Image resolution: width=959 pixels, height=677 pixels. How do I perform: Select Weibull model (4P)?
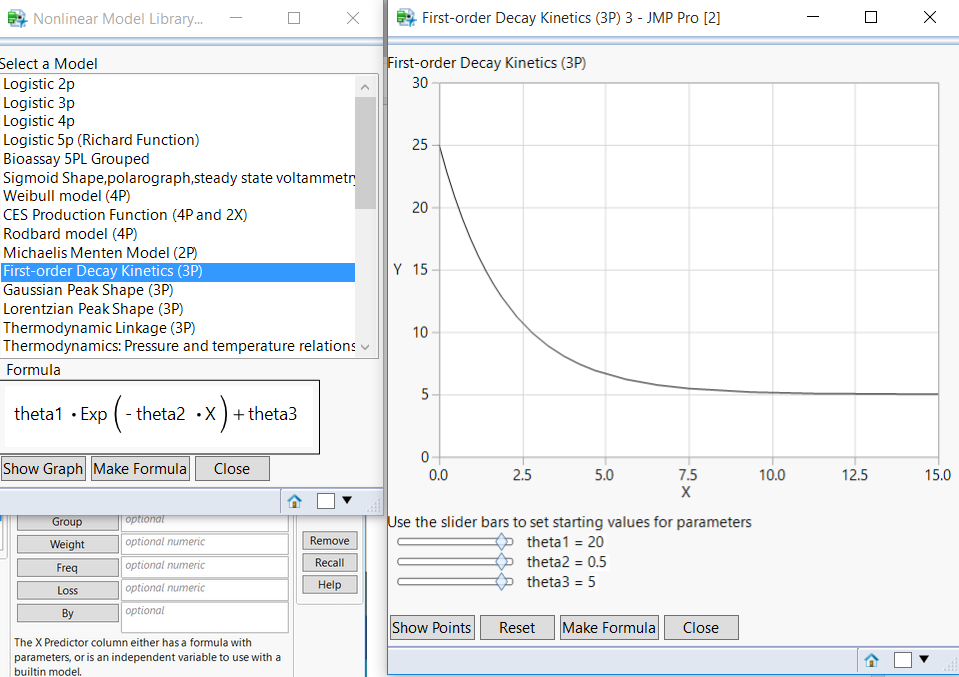(177, 196)
